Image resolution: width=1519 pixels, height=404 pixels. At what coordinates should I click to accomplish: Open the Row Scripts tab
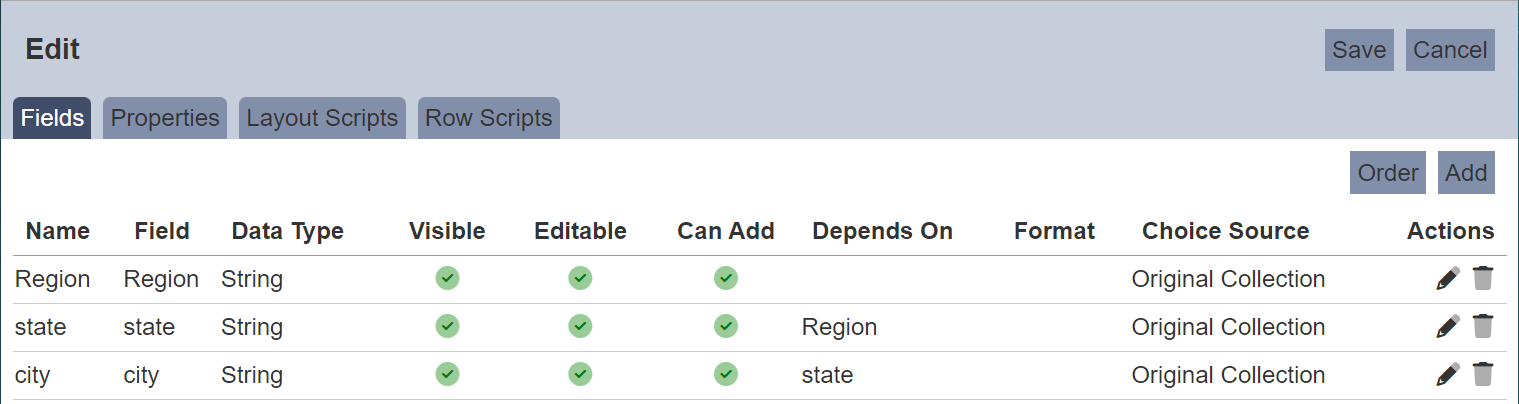(489, 118)
